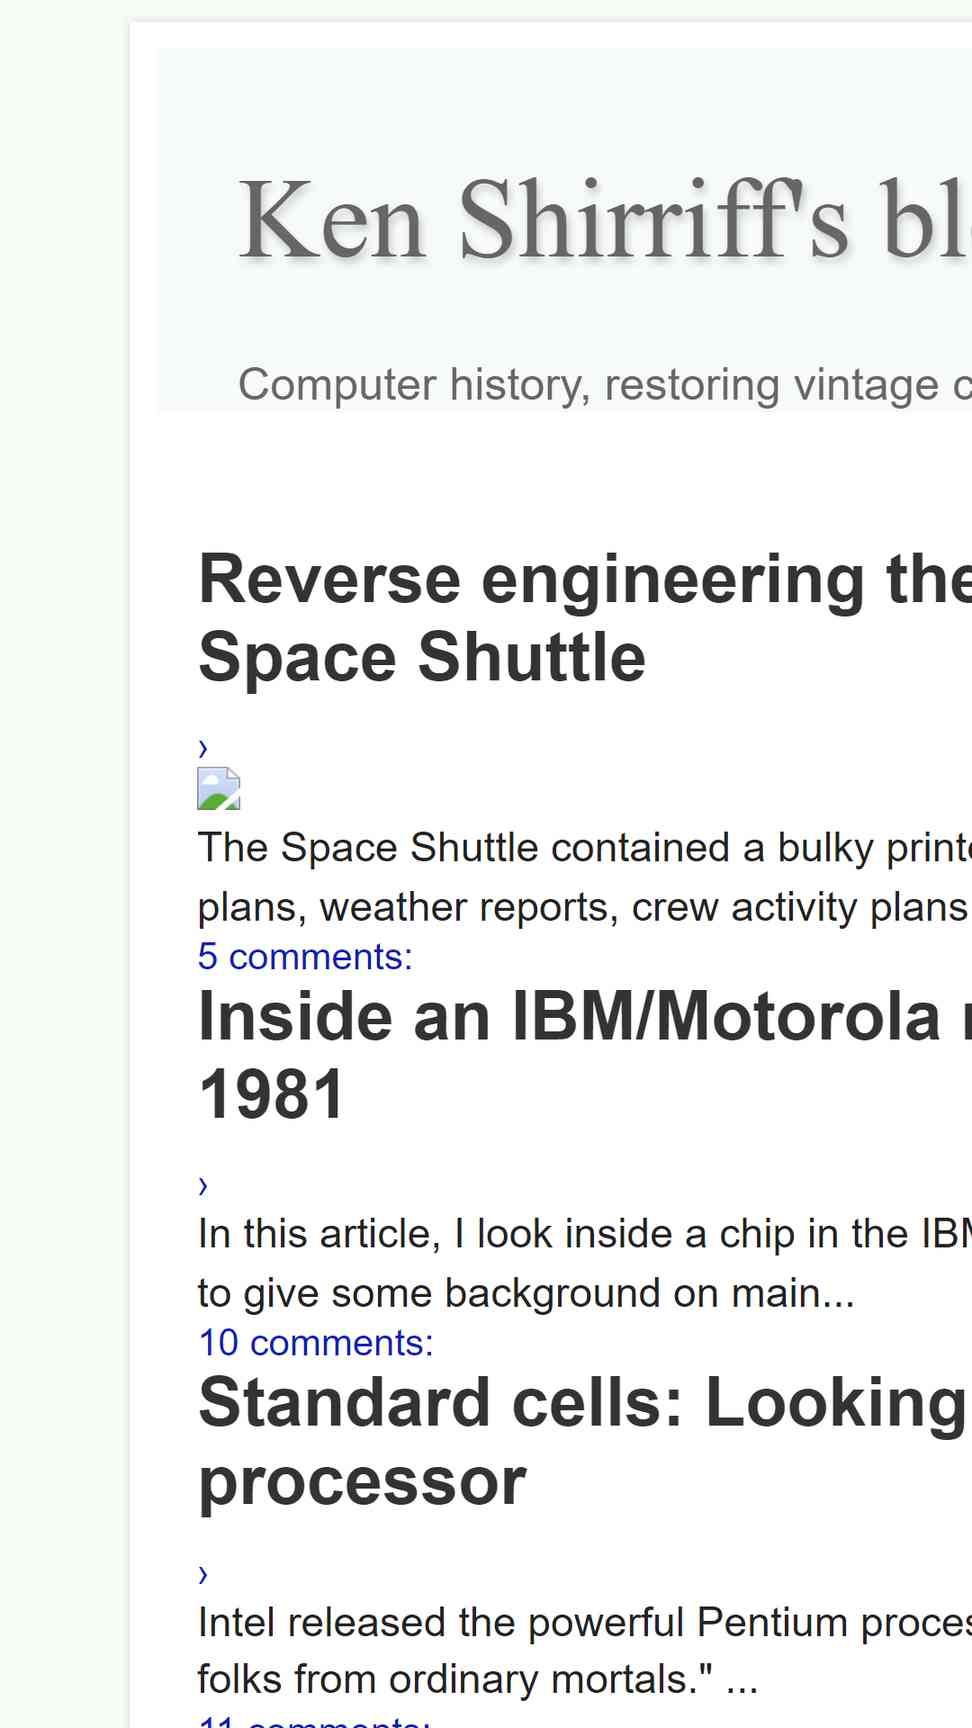
Task: Open the "10 comments:" link
Action: click(x=316, y=1343)
